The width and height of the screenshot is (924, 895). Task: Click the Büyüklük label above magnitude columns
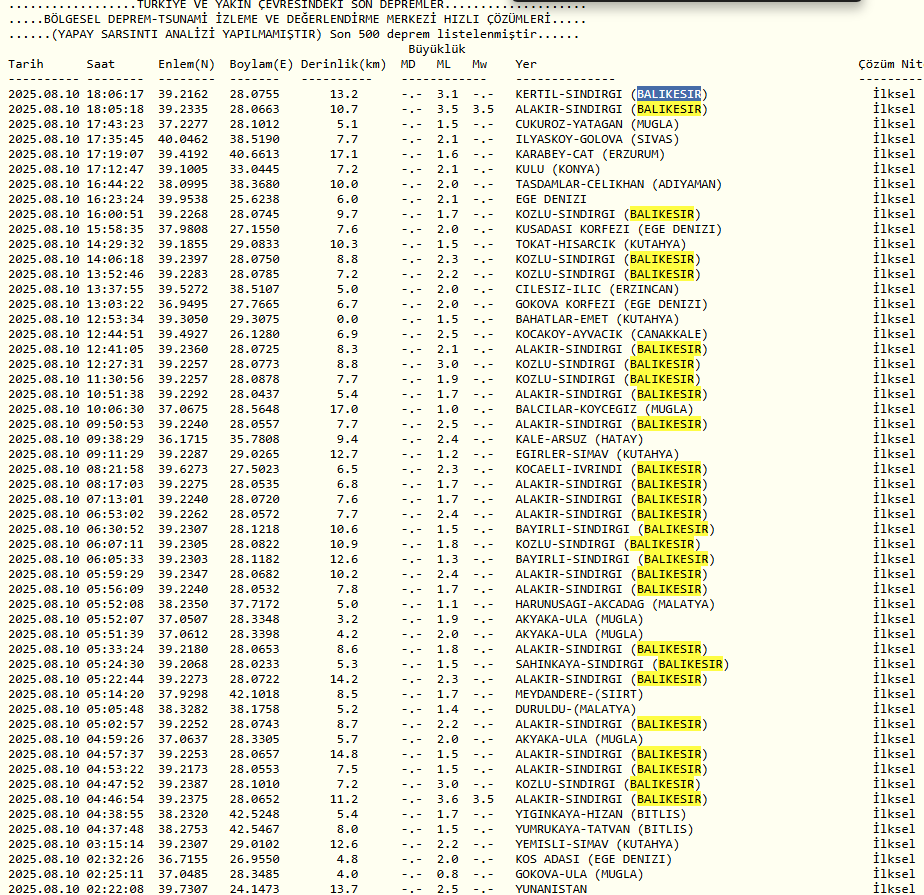click(437, 49)
